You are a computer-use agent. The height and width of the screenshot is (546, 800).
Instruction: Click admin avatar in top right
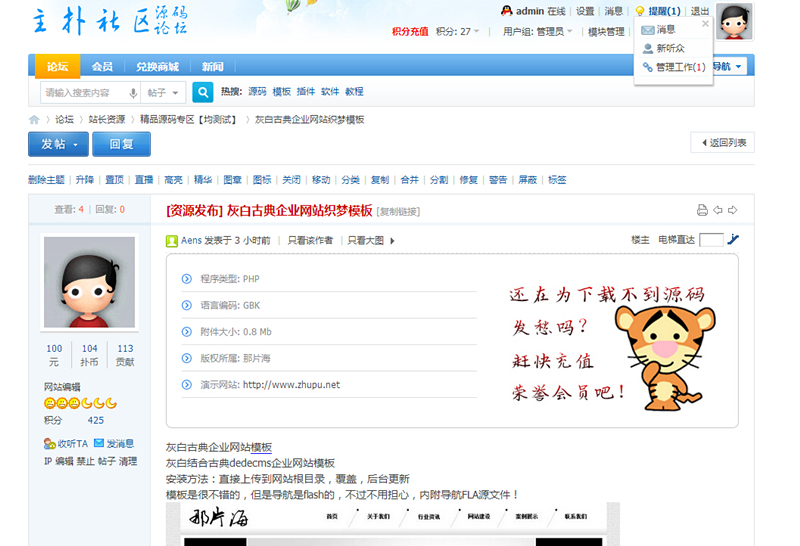click(734, 21)
